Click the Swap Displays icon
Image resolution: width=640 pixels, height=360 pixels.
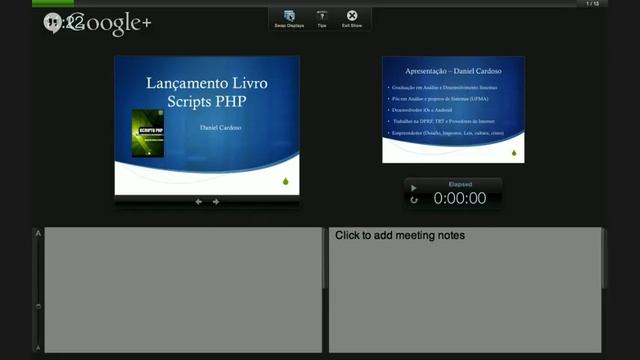[289, 19]
